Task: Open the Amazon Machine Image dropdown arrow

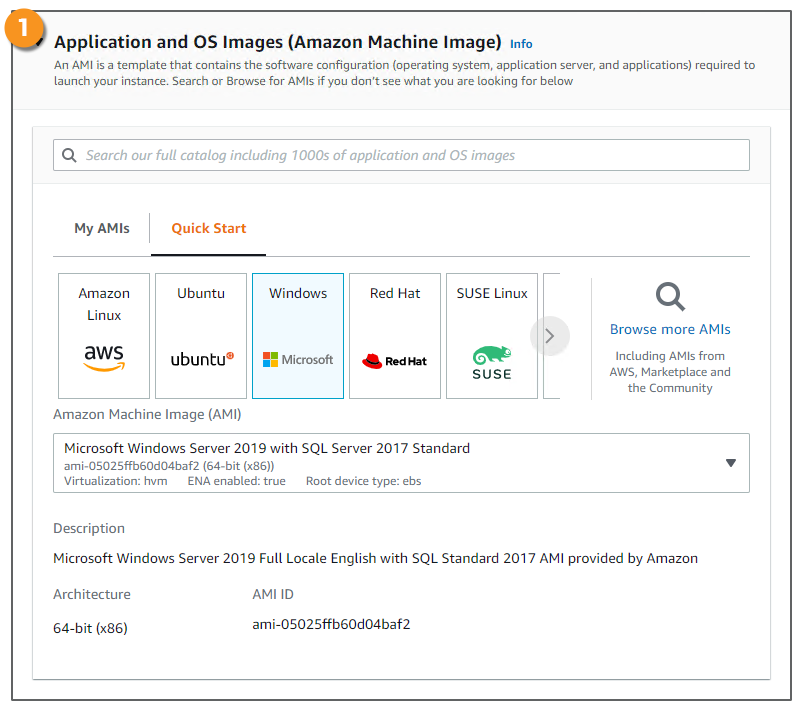Action: coord(730,463)
